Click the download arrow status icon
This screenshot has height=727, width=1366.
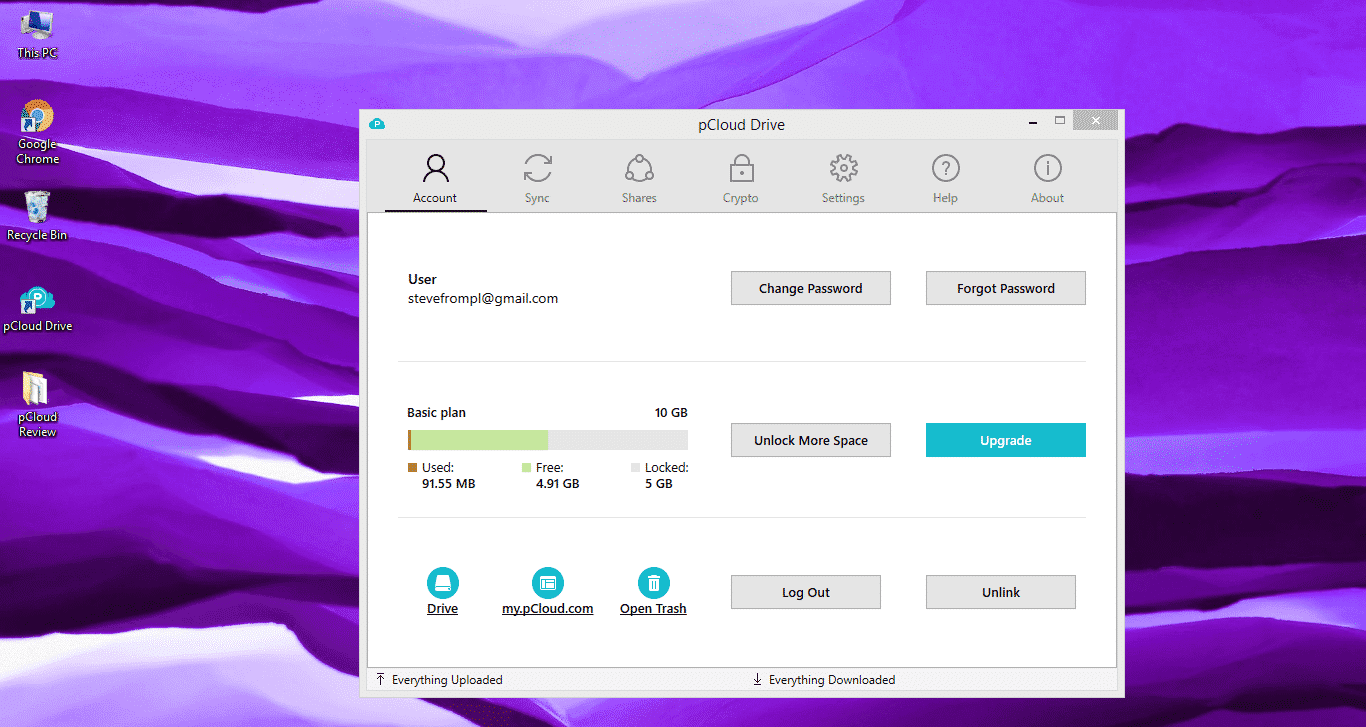point(757,680)
